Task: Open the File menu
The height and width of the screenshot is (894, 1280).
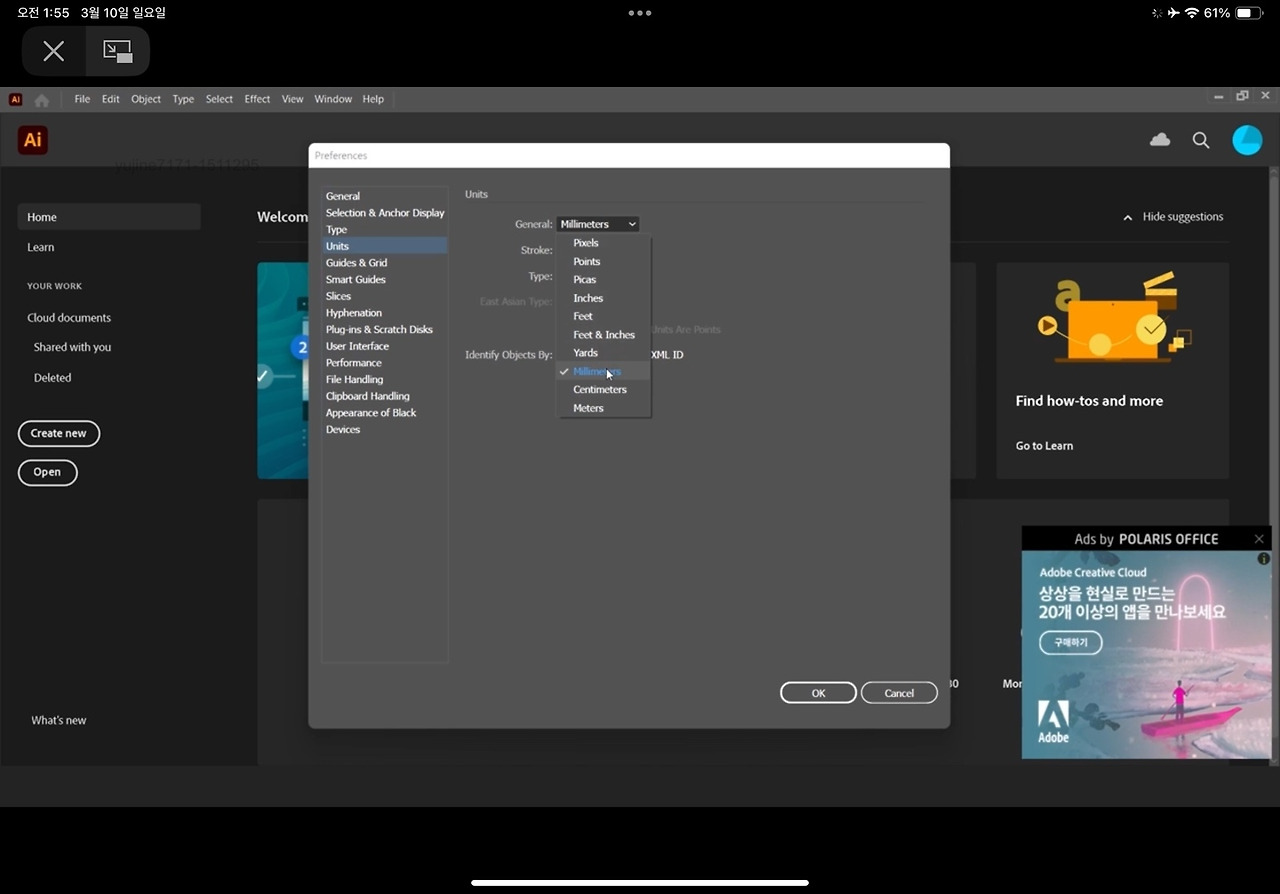Action: [x=82, y=99]
